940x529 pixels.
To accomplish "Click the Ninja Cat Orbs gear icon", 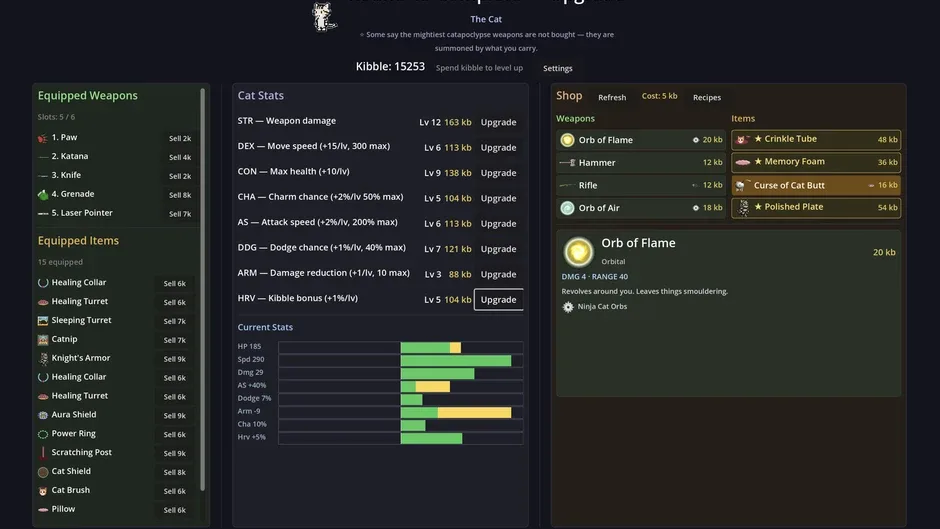I will pyautogui.click(x=568, y=307).
